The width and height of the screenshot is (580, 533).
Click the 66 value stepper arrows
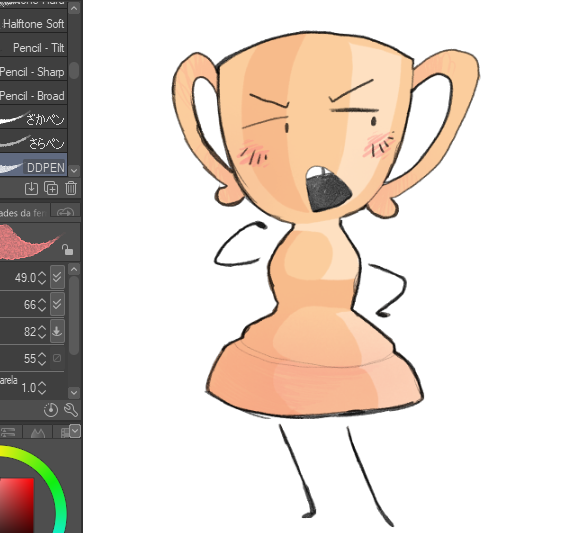click(x=42, y=304)
